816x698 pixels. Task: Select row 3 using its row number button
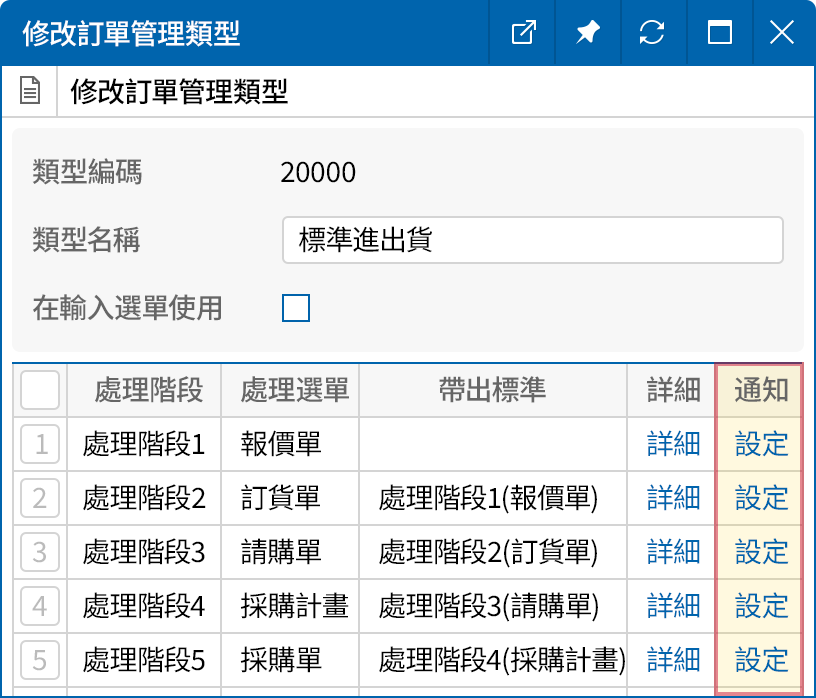coord(39,552)
